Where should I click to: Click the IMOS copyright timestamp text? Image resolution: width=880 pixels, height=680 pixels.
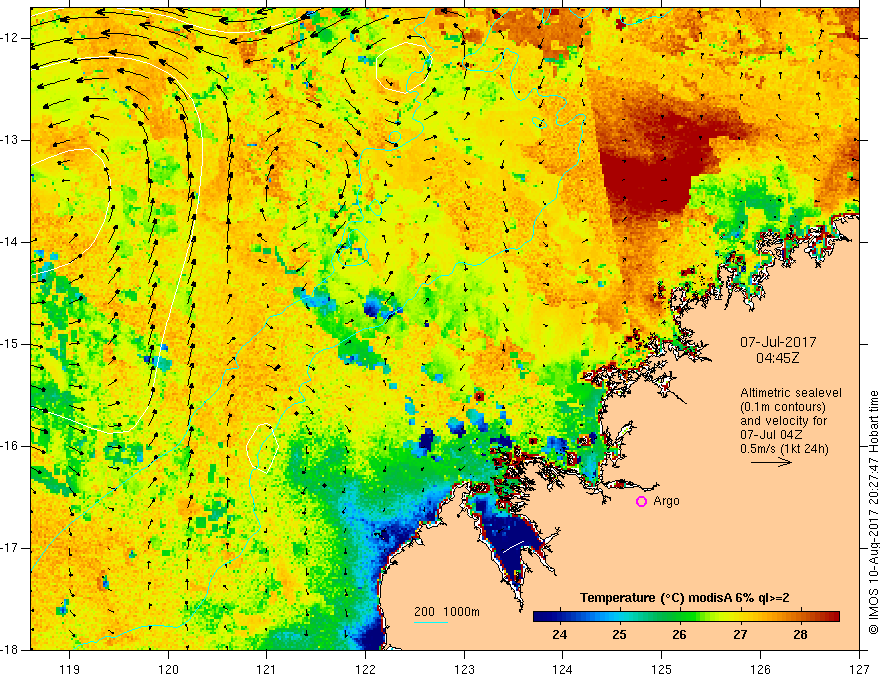[873, 513]
